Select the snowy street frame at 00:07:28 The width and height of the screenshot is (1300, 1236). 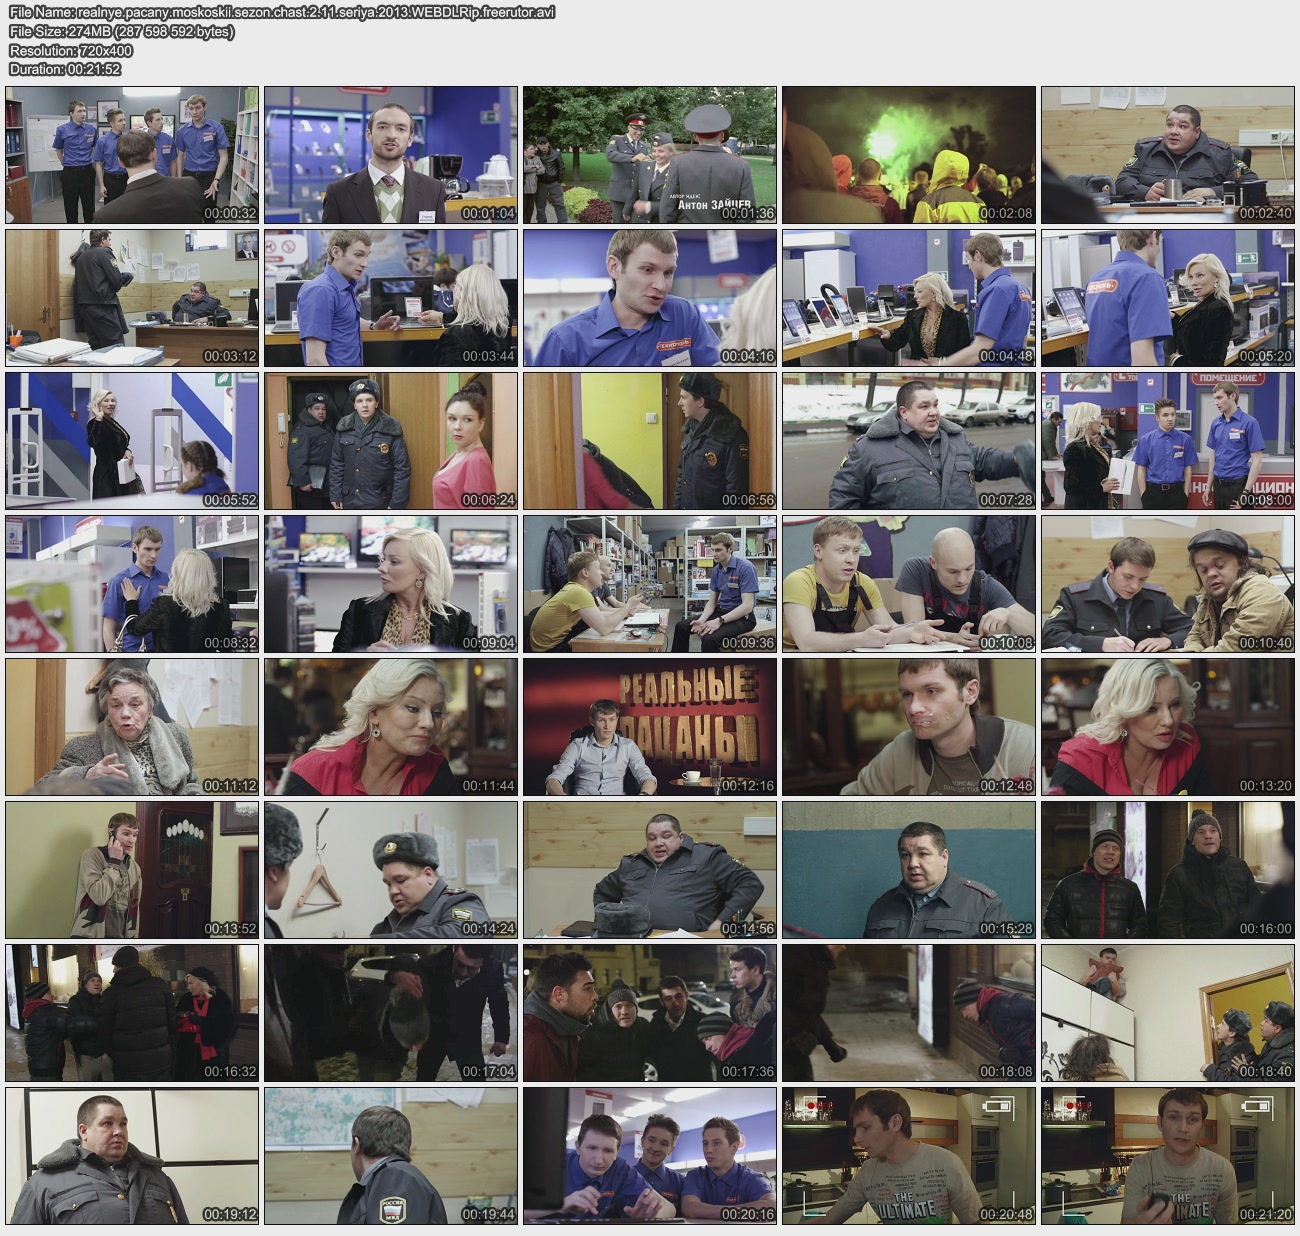pos(909,441)
